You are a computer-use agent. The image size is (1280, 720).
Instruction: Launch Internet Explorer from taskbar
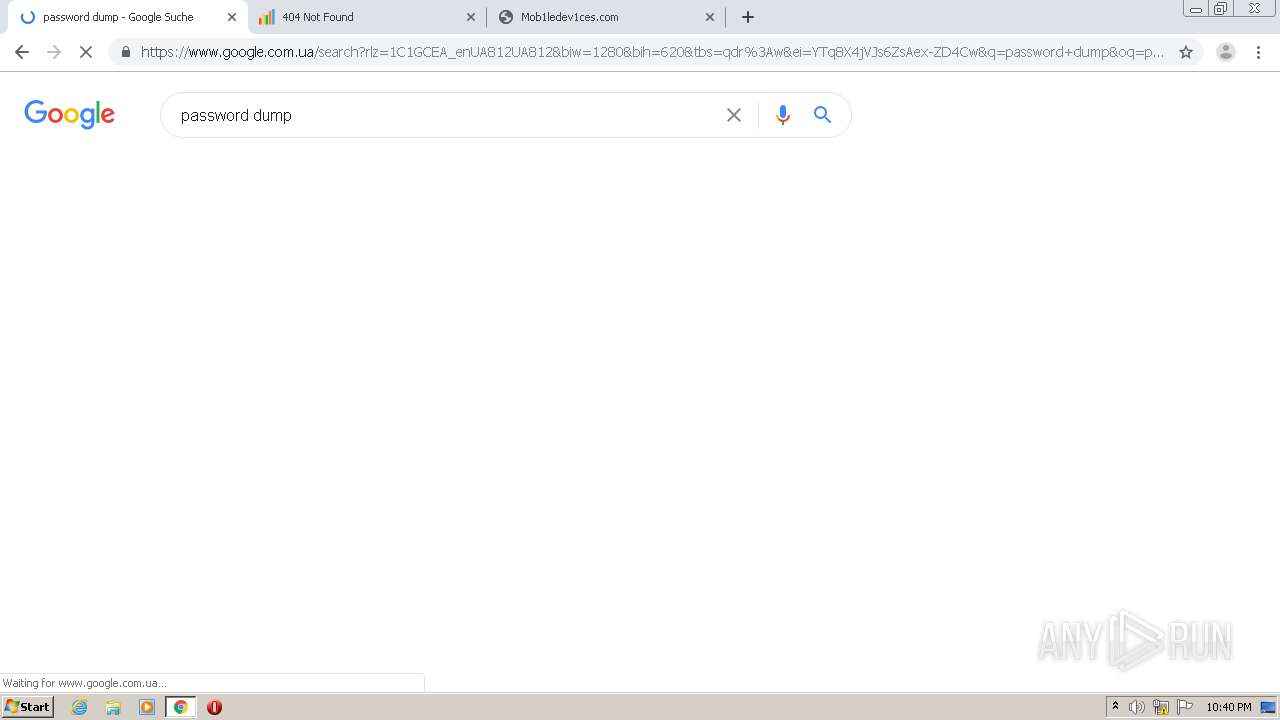point(80,707)
